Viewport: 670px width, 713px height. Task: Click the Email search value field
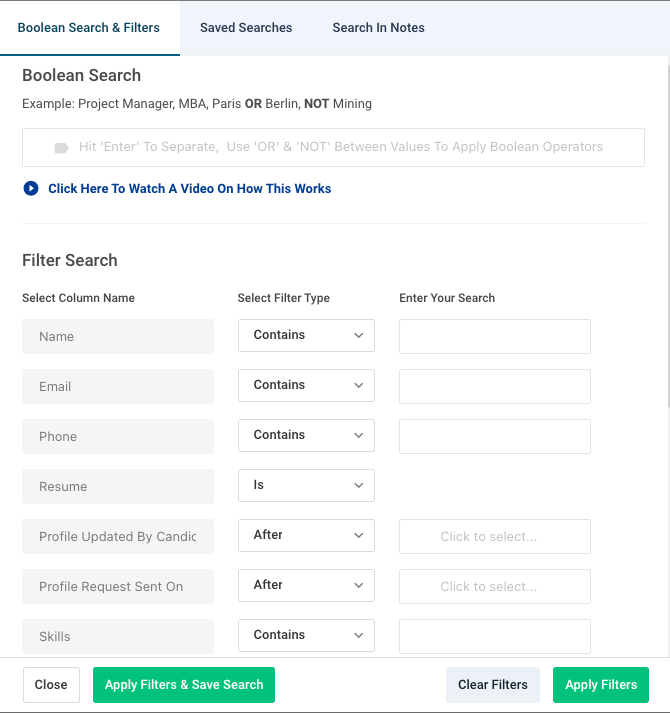(x=495, y=387)
